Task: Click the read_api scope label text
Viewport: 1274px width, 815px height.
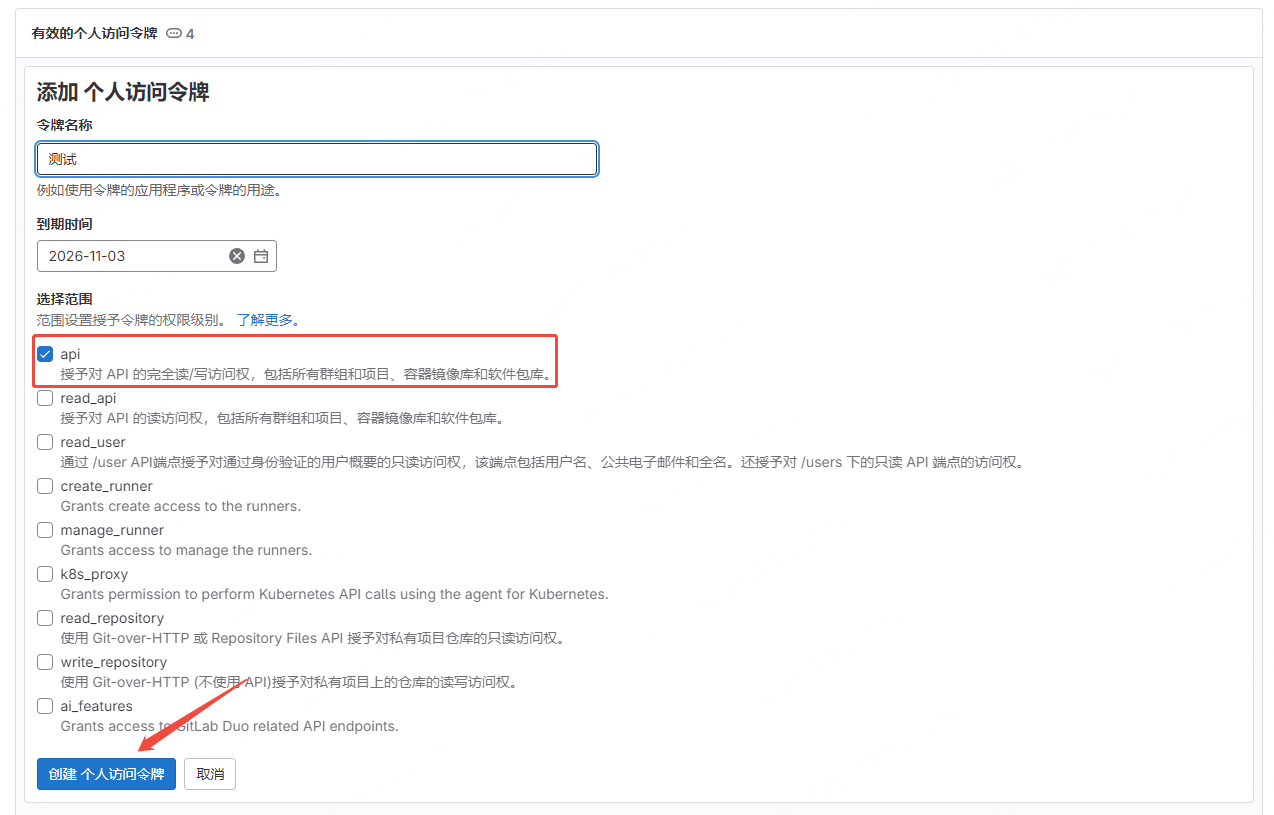Action: point(88,398)
